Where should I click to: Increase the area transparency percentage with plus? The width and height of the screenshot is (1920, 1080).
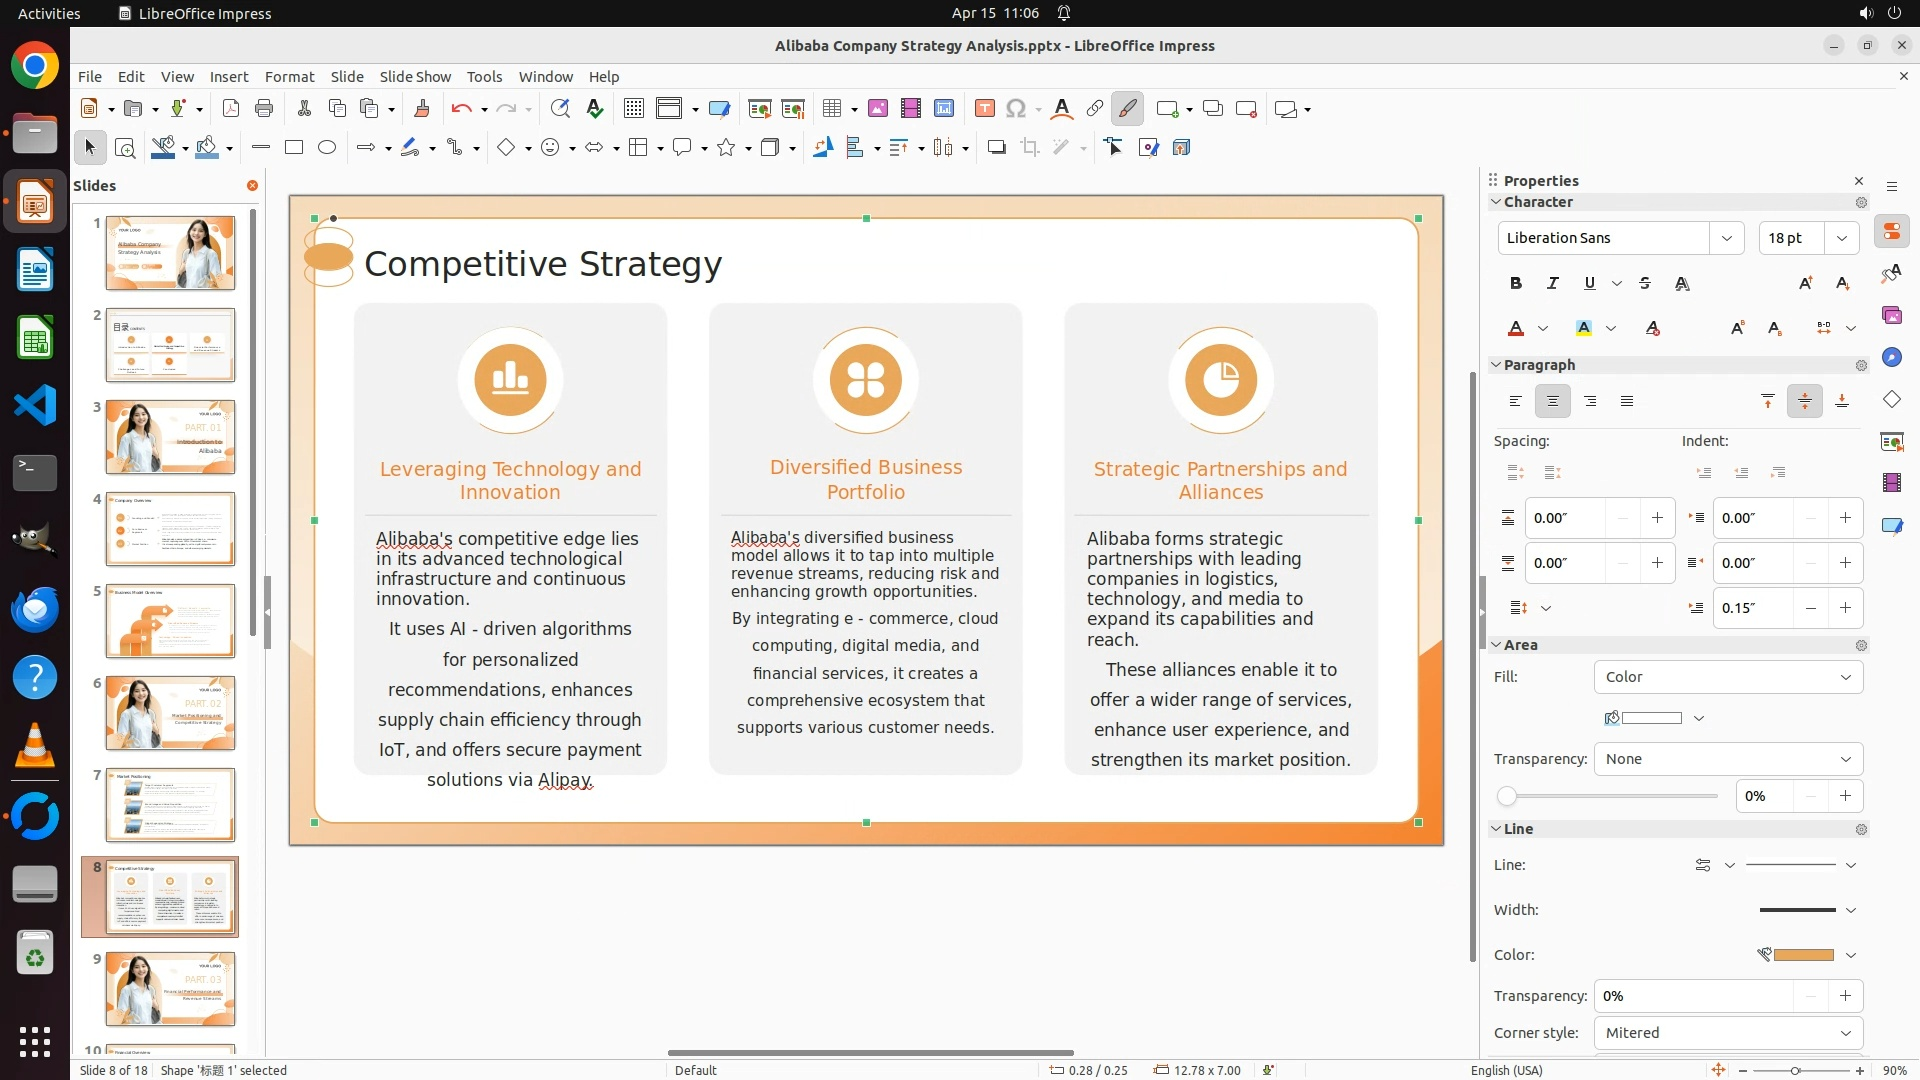[x=1845, y=796]
